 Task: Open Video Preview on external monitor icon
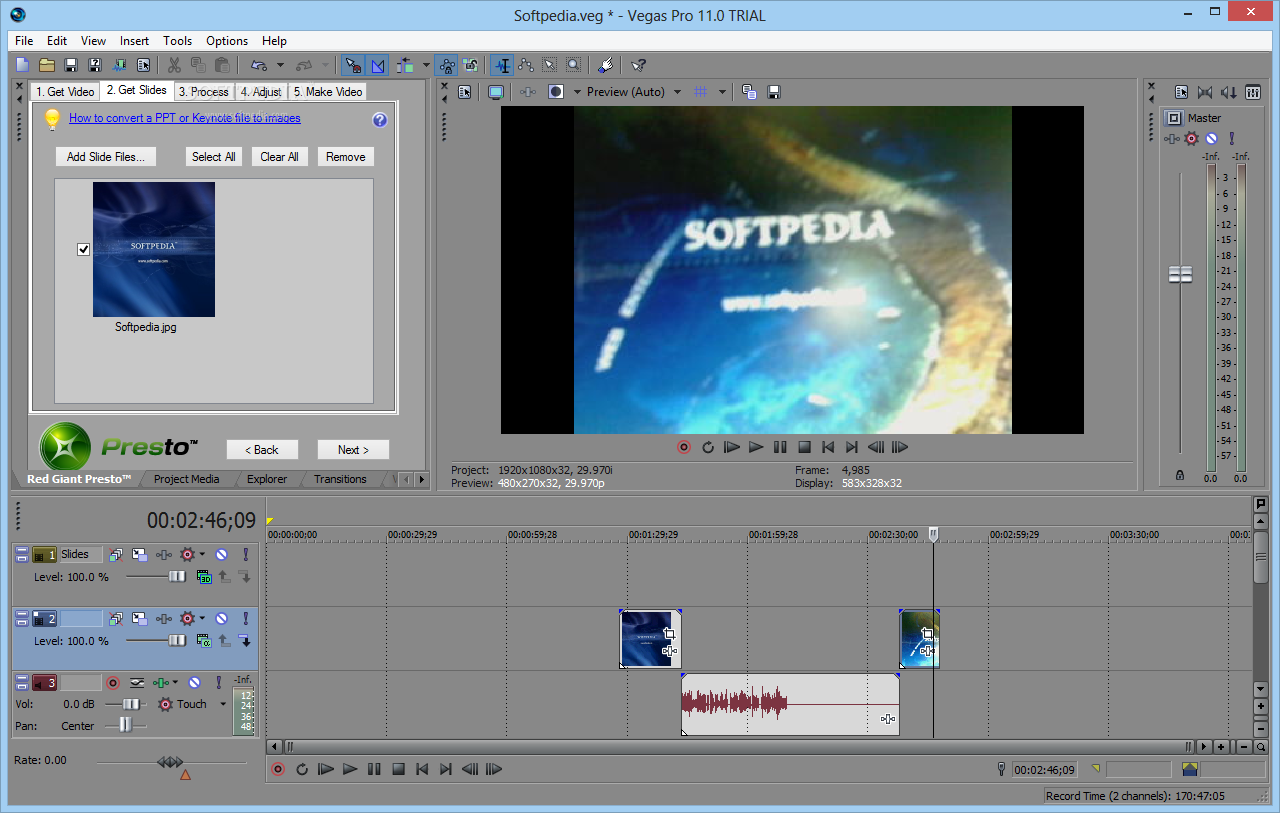pos(495,92)
